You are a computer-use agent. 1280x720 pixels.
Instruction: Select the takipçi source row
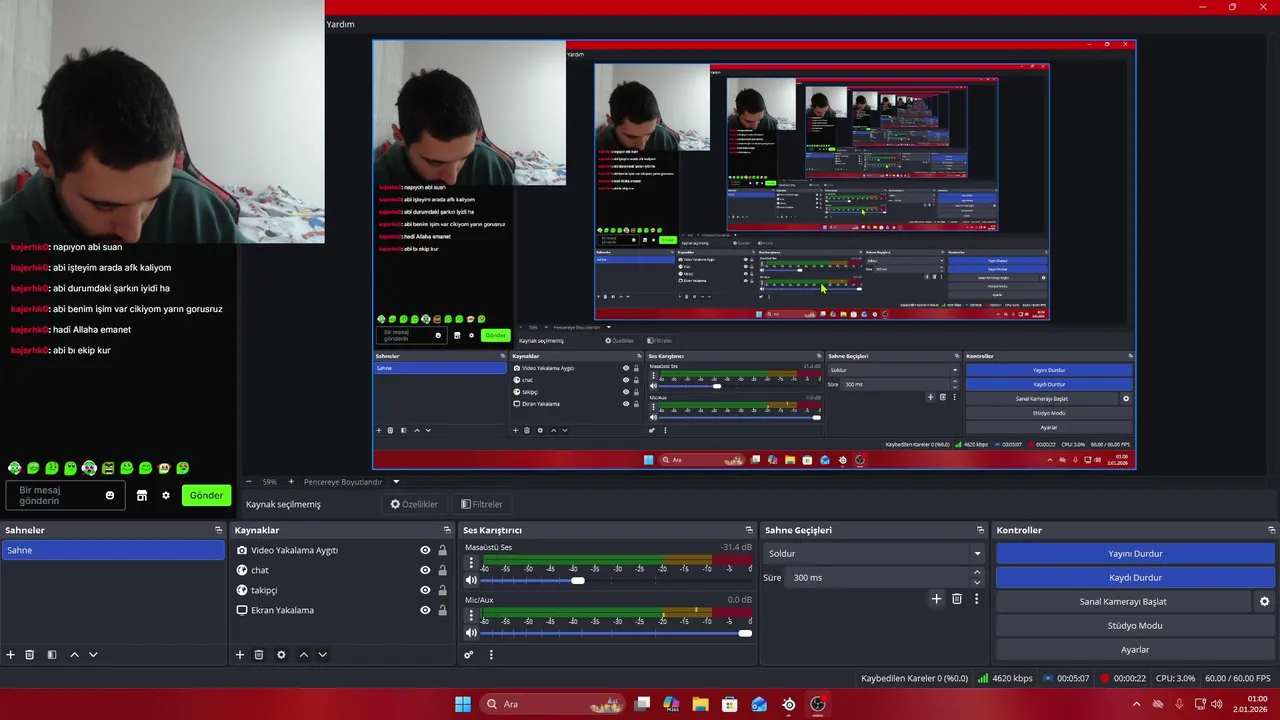pyautogui.click(x=340, y=590)
